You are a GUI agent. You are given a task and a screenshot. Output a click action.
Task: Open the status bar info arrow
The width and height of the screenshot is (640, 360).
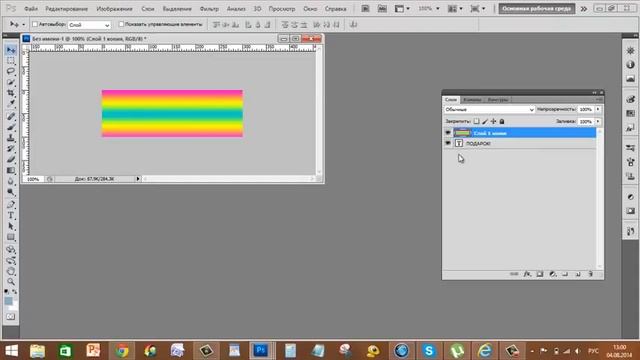pyautogui.click(x=138, y=179)
